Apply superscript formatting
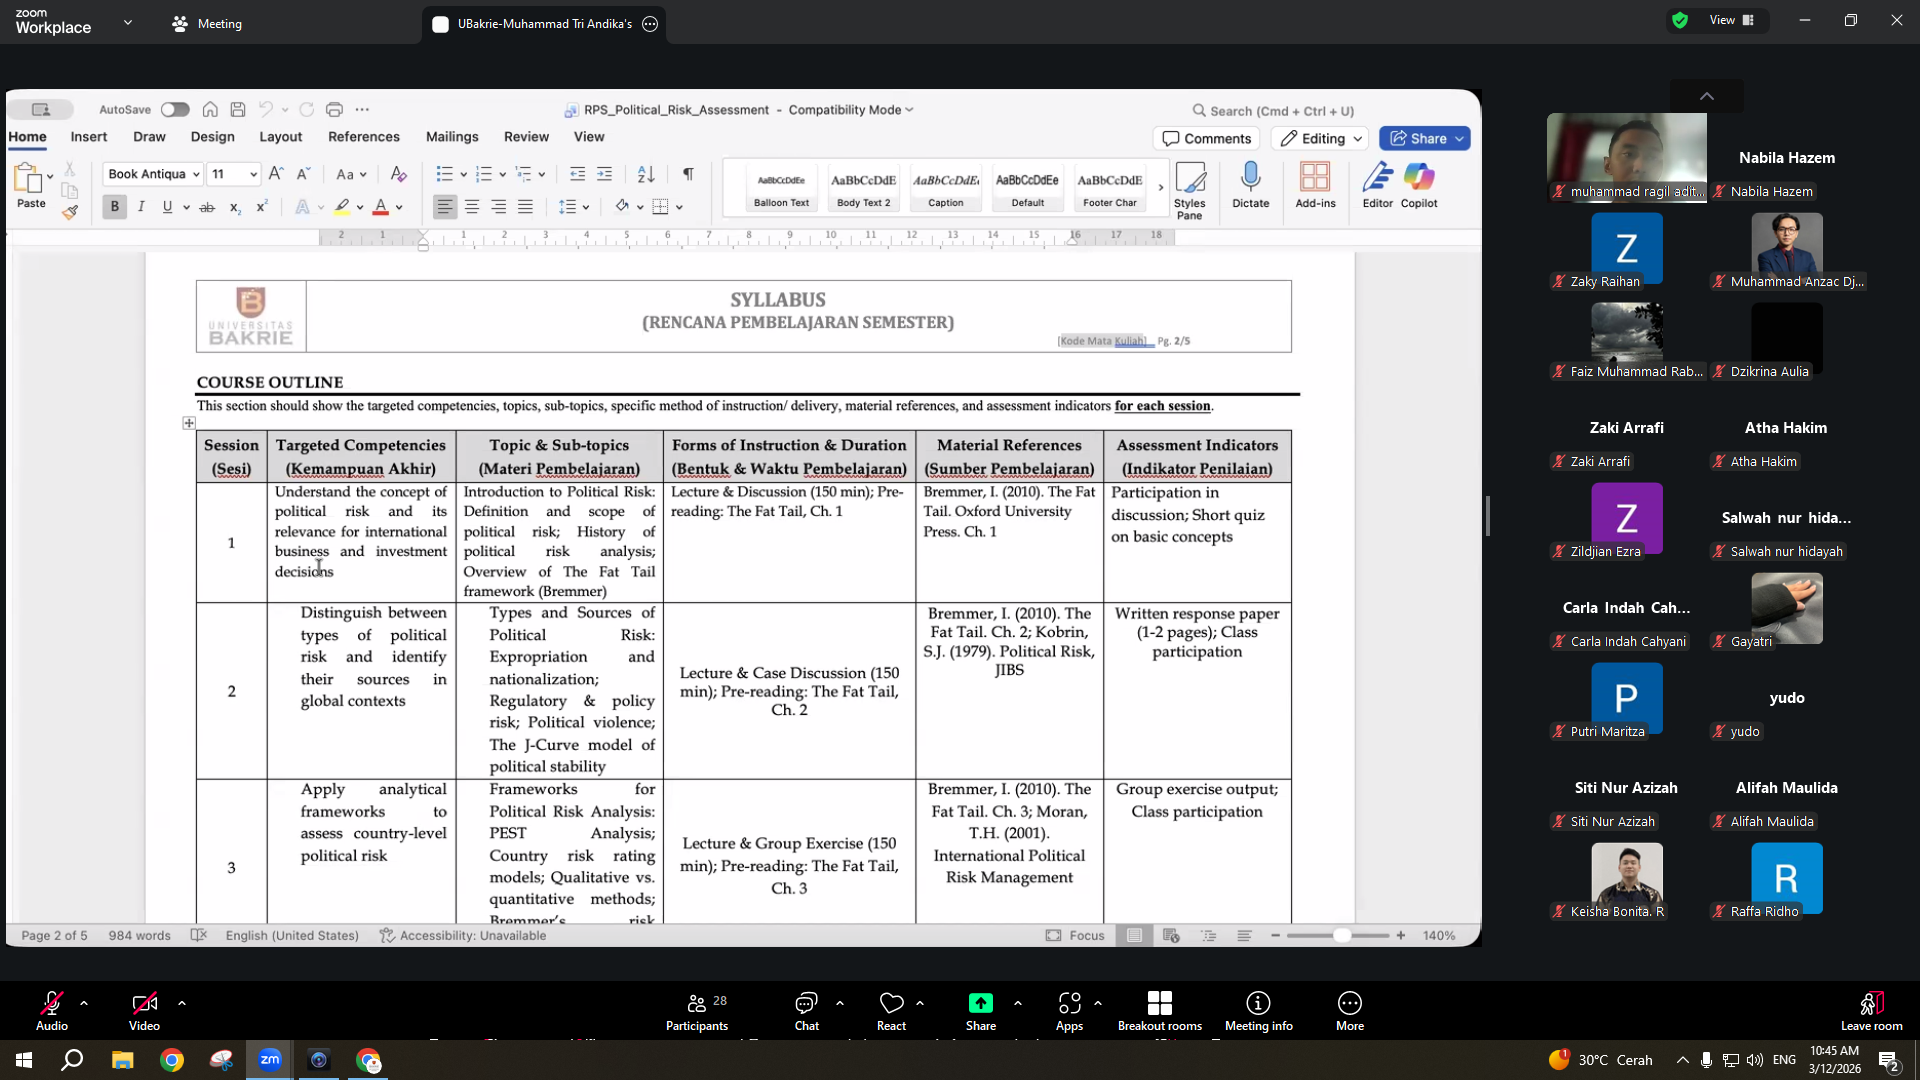This screenshot has width=1920, height=1080. (x=261, y=207)
